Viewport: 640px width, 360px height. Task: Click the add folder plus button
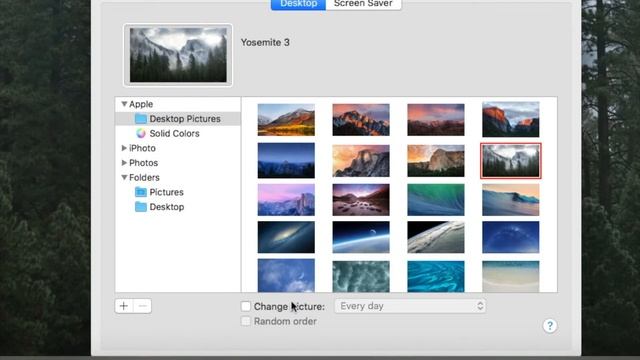click(x=124, y=306)
